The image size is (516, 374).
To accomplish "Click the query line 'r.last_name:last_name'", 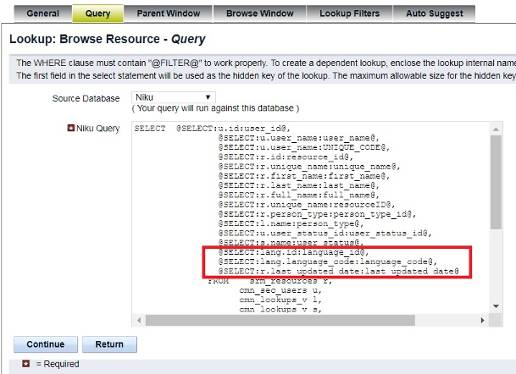I will tap(299, 185).
